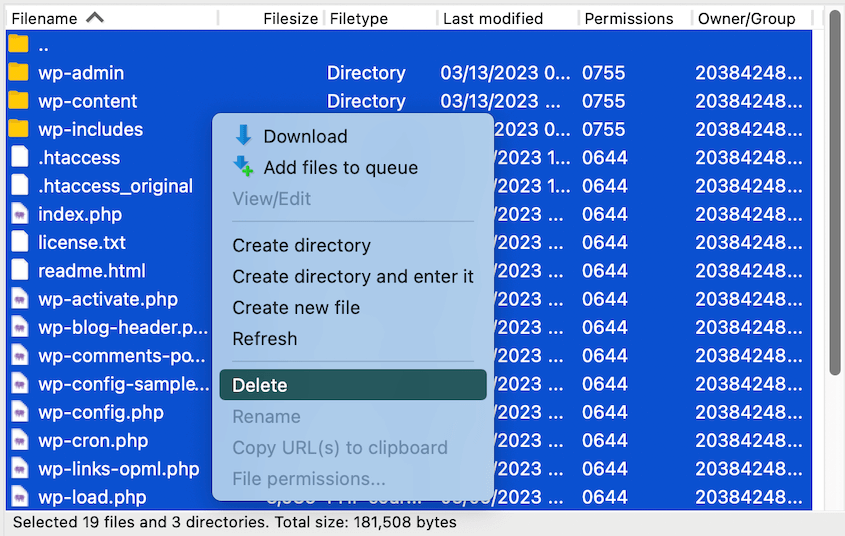Sort by the Filename column sort arrow

tap(95, 18)
